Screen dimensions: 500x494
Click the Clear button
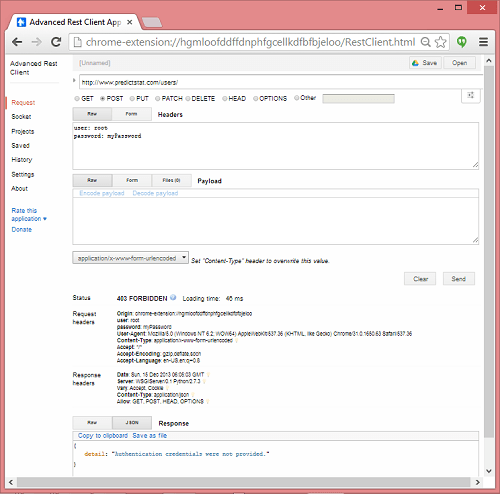coord(420,279)
